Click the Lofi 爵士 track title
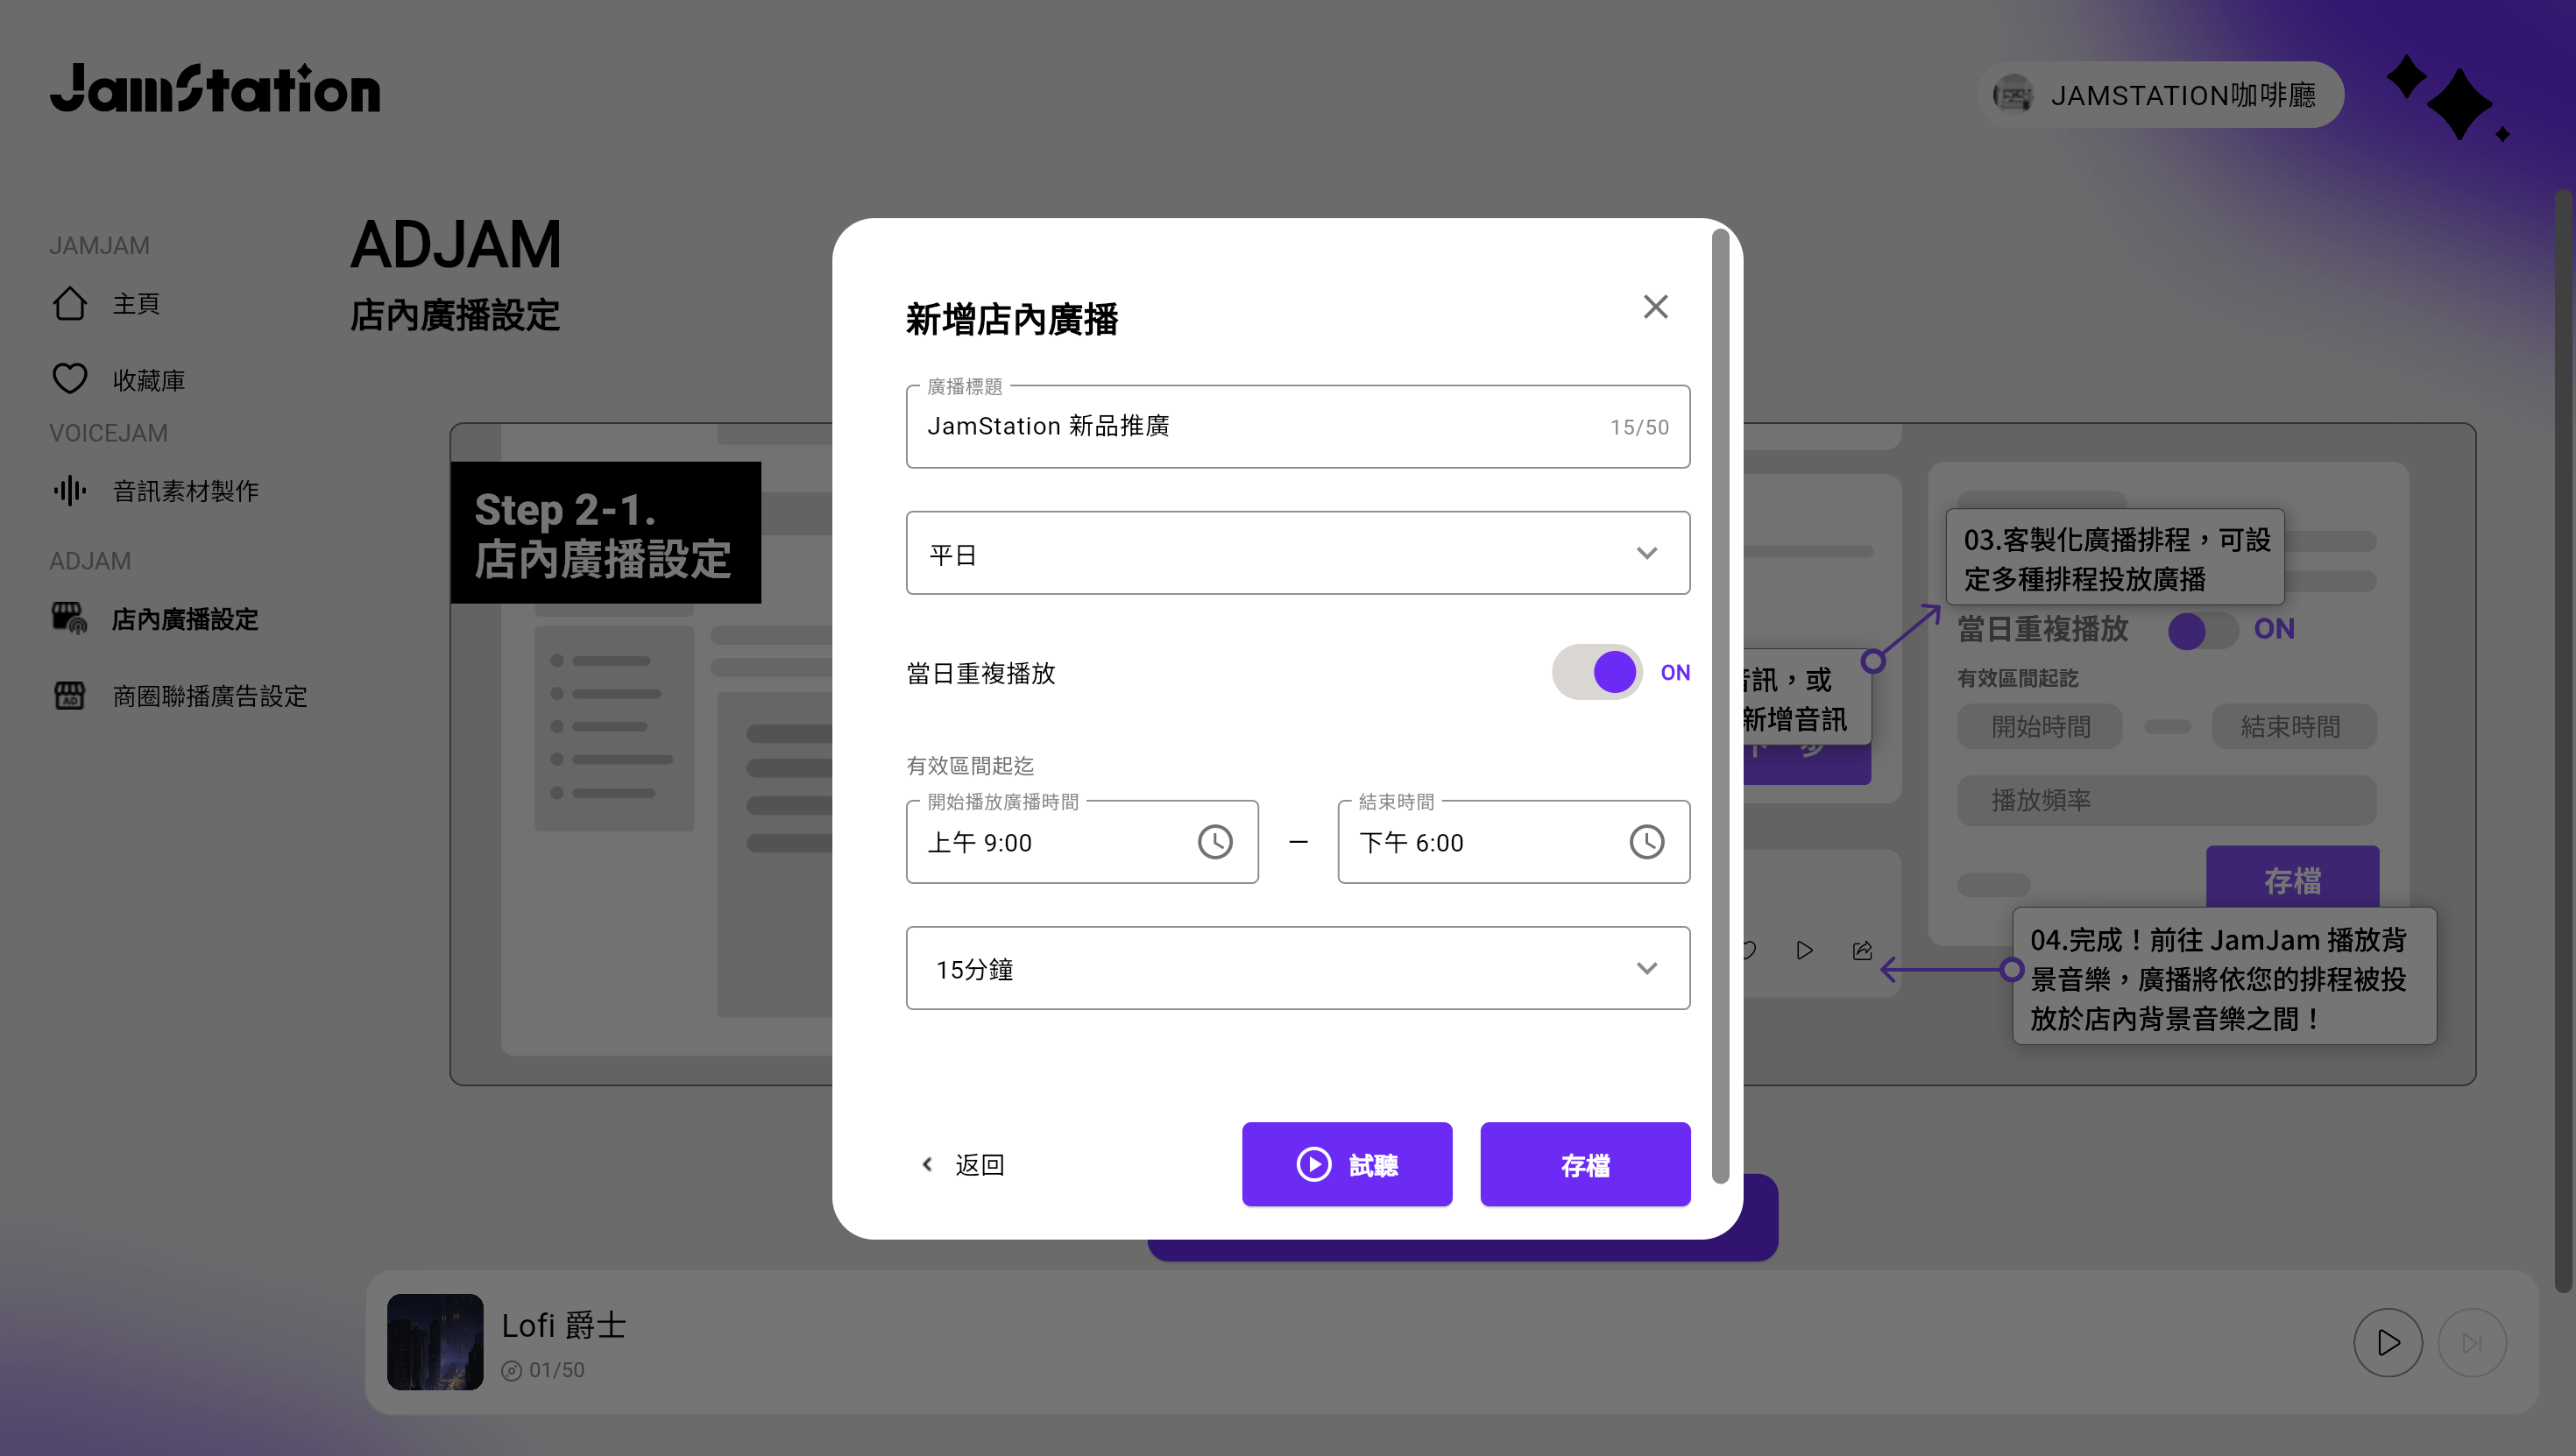 [x=563, y=1325]
